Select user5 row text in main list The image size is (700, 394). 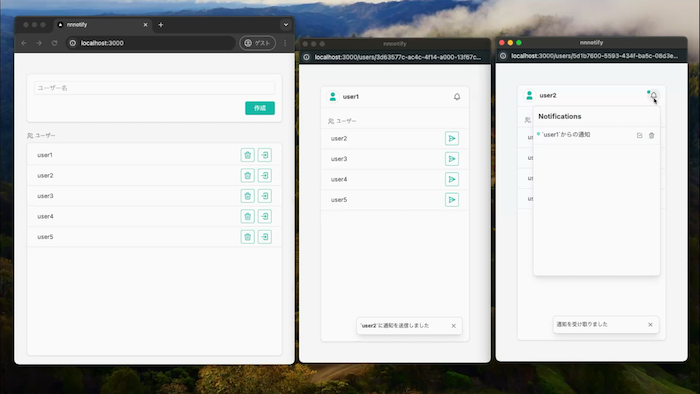[x=45, y=237]
